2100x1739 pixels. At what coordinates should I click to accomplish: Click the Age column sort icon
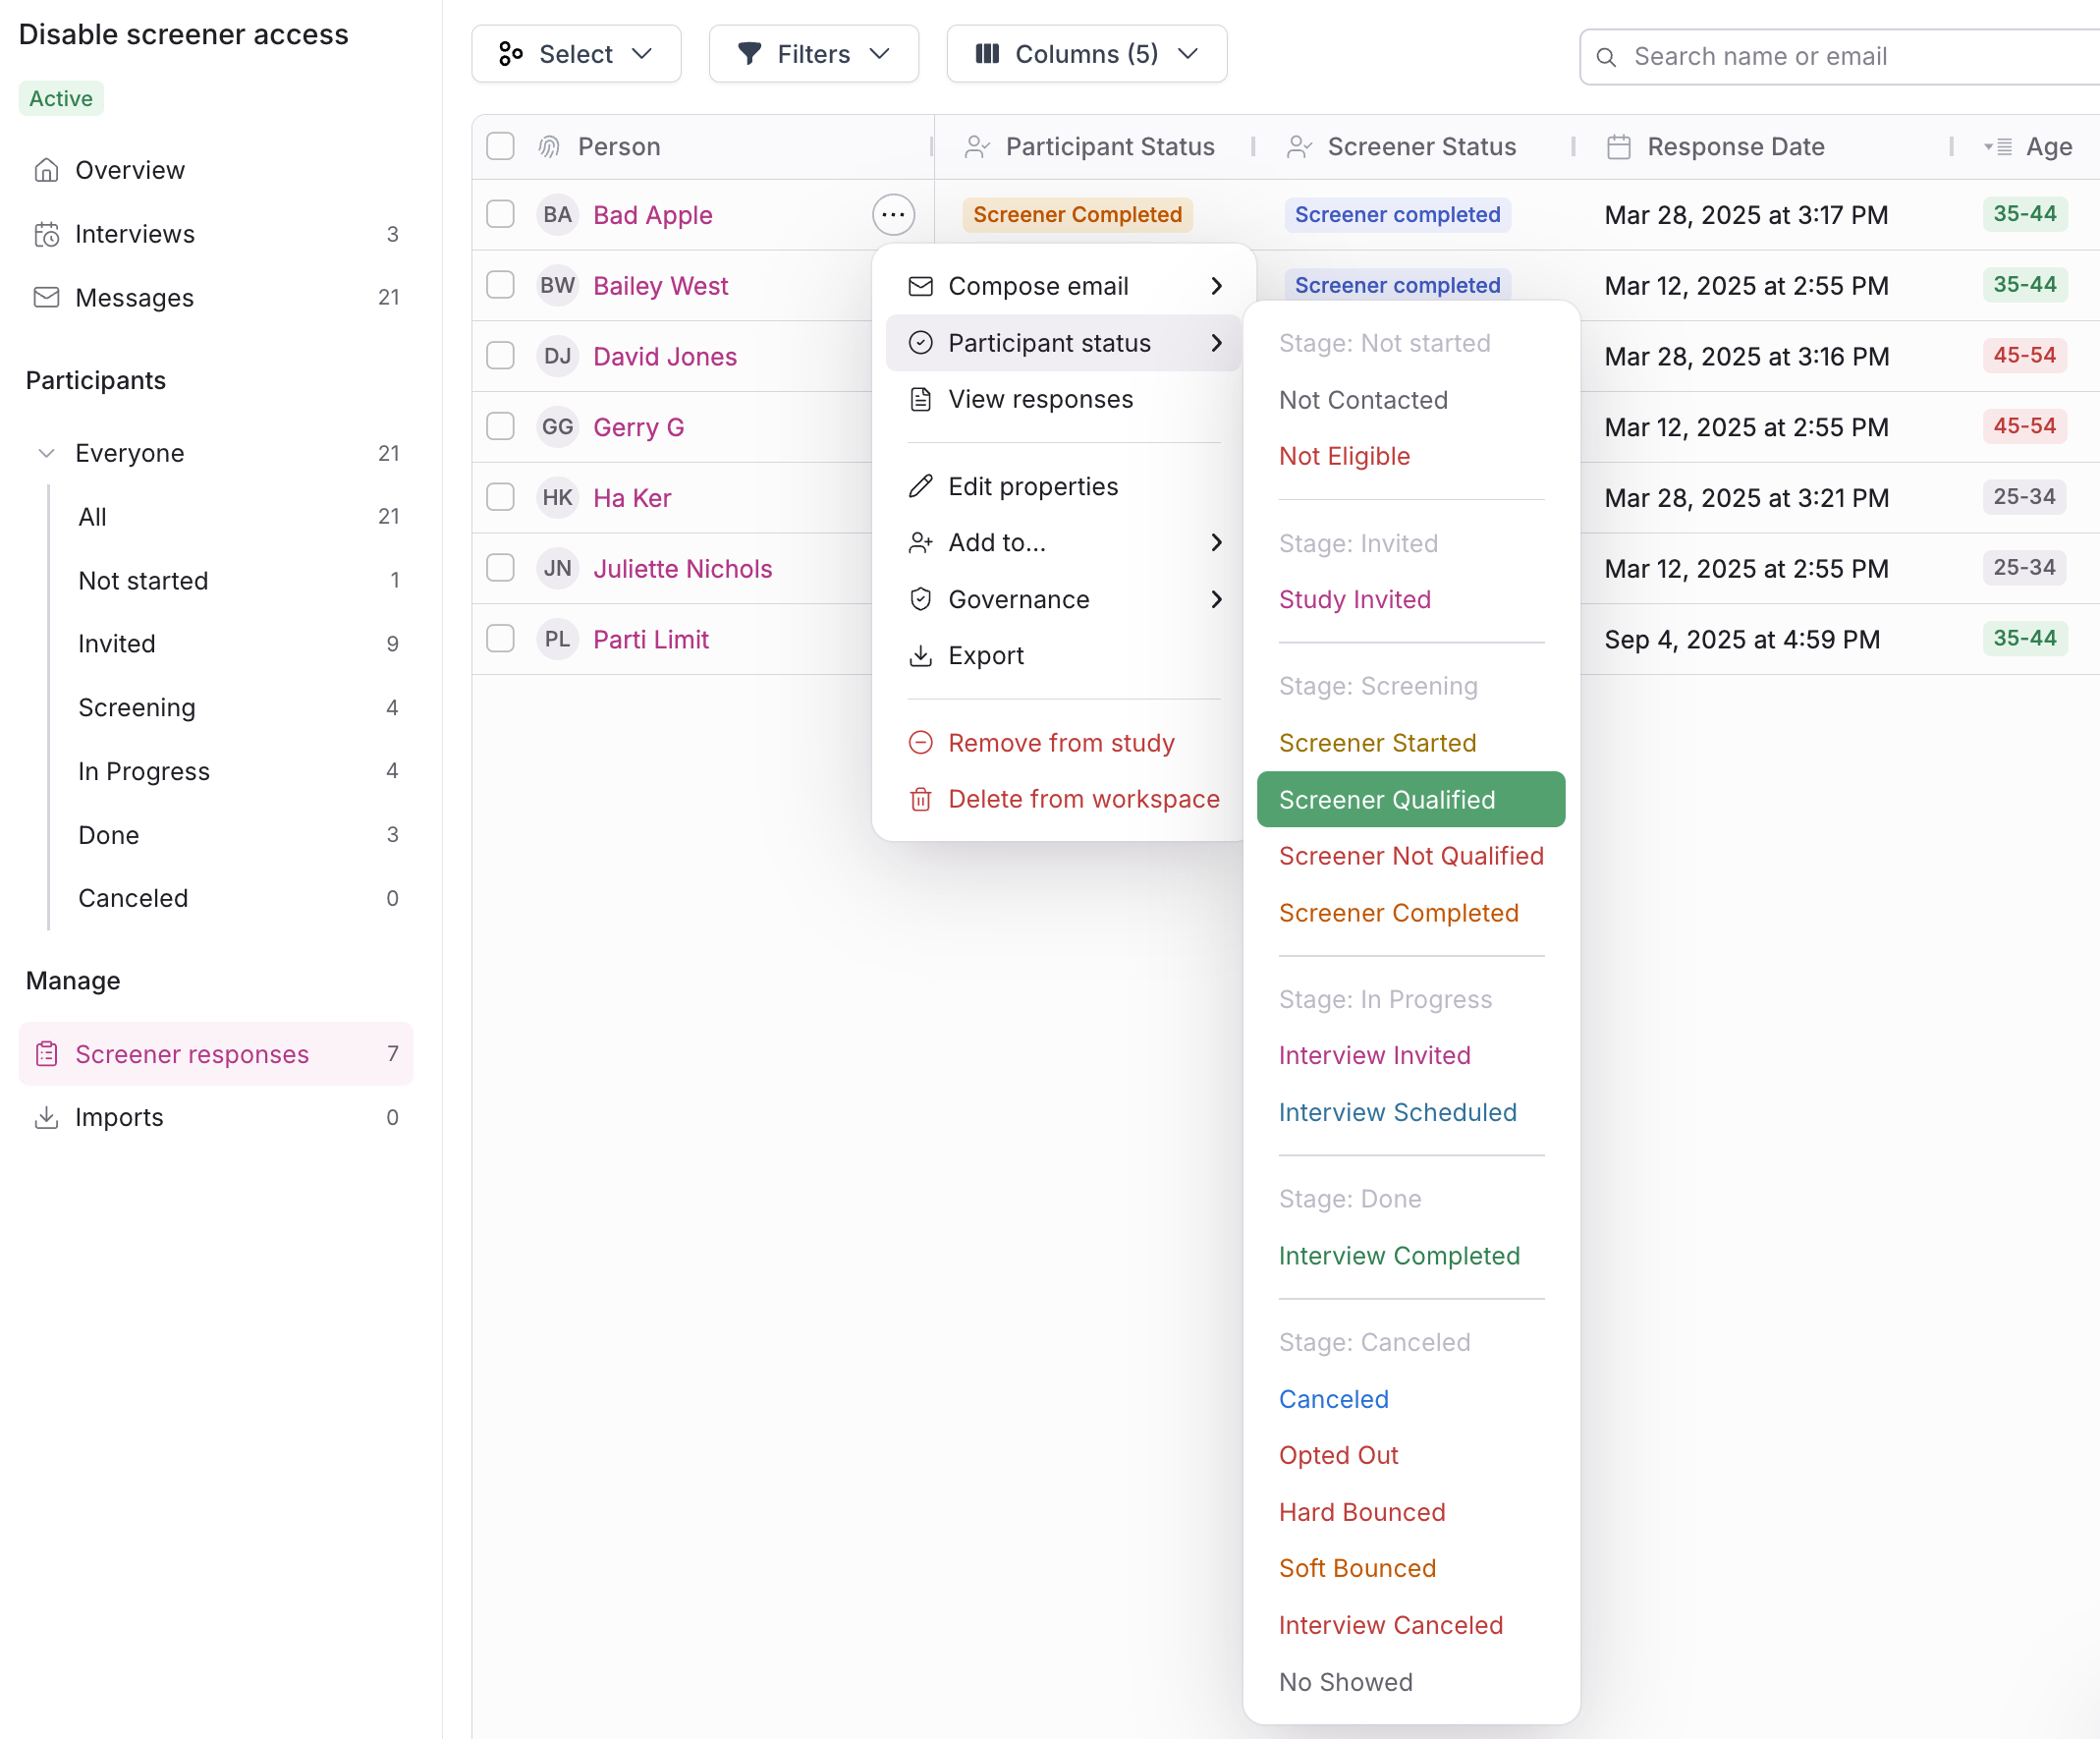click(x=1997, y=147)
